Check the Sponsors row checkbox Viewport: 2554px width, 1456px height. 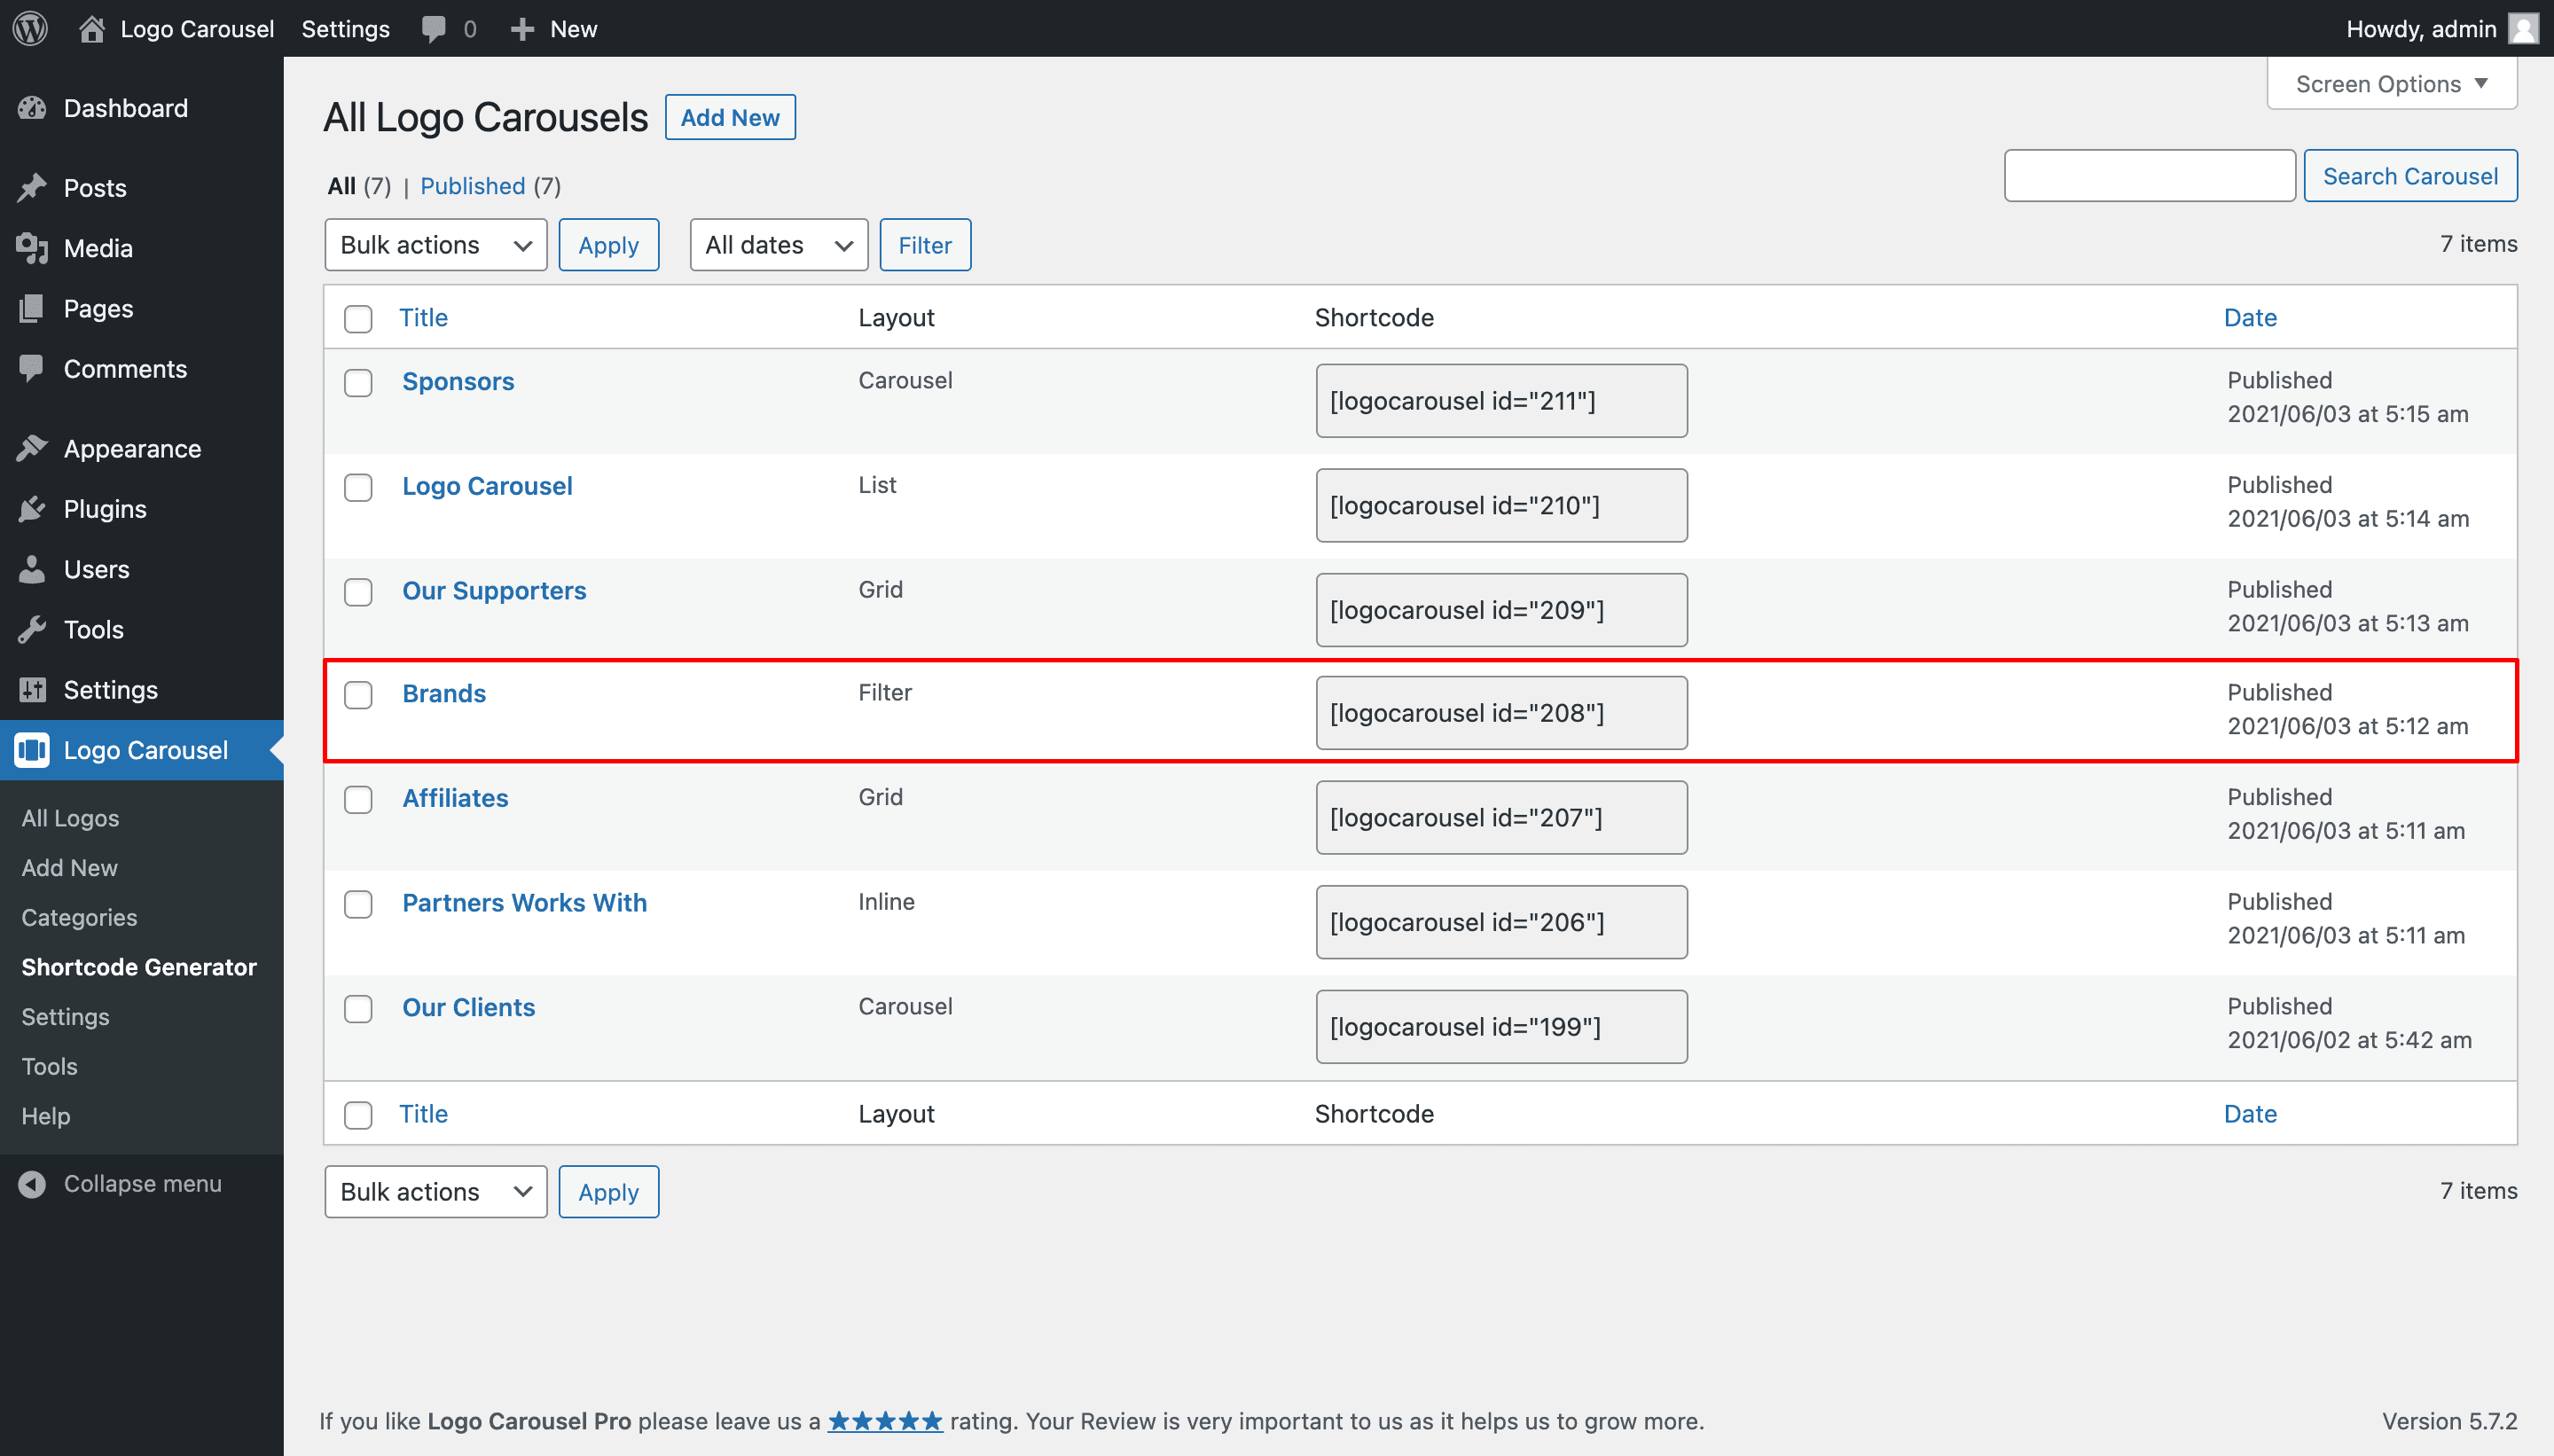pos(358,383)
